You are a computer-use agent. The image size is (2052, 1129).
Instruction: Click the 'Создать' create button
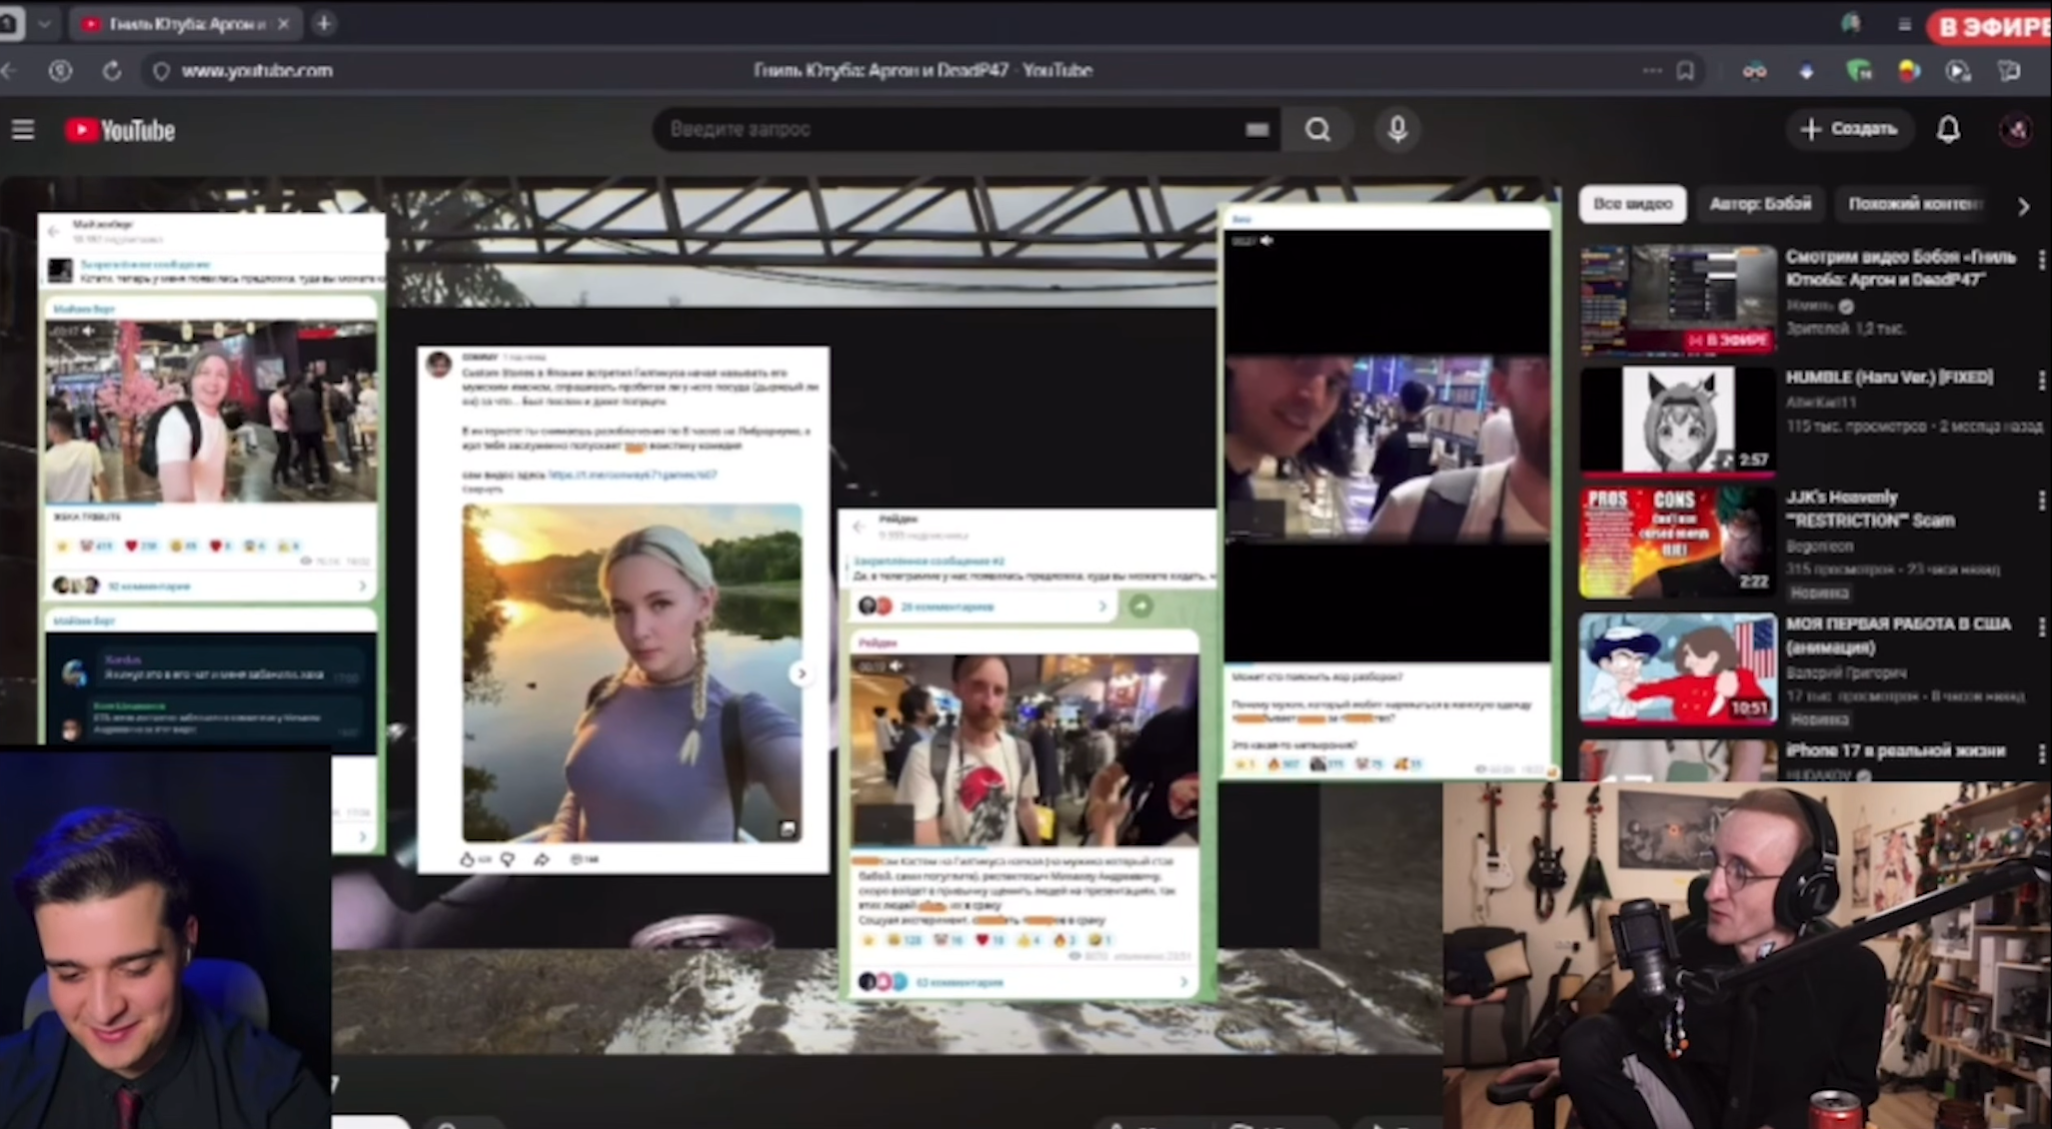click(x=1849, y=129)
